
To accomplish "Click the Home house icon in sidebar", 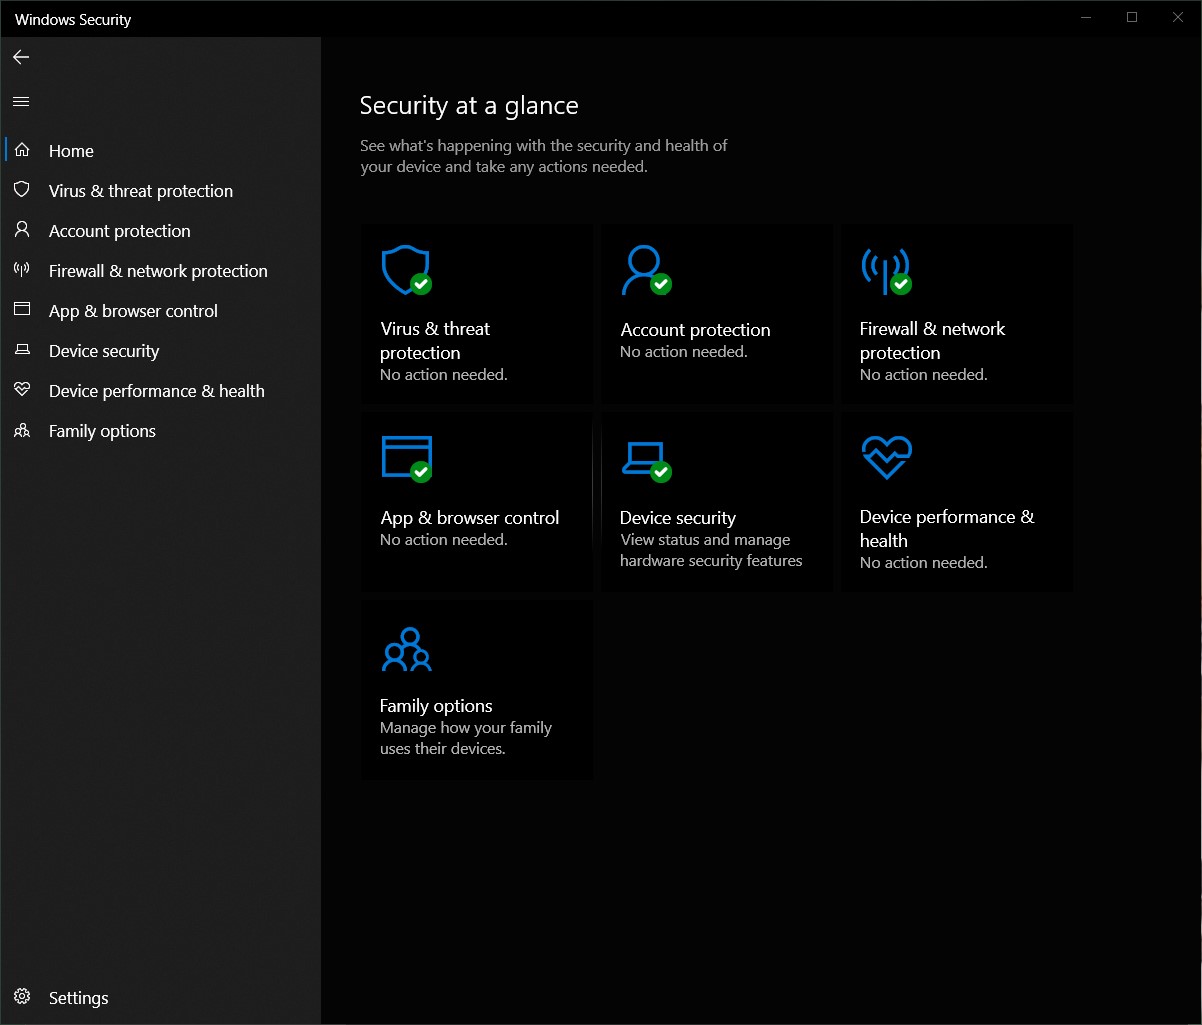I will pos(22,150).
